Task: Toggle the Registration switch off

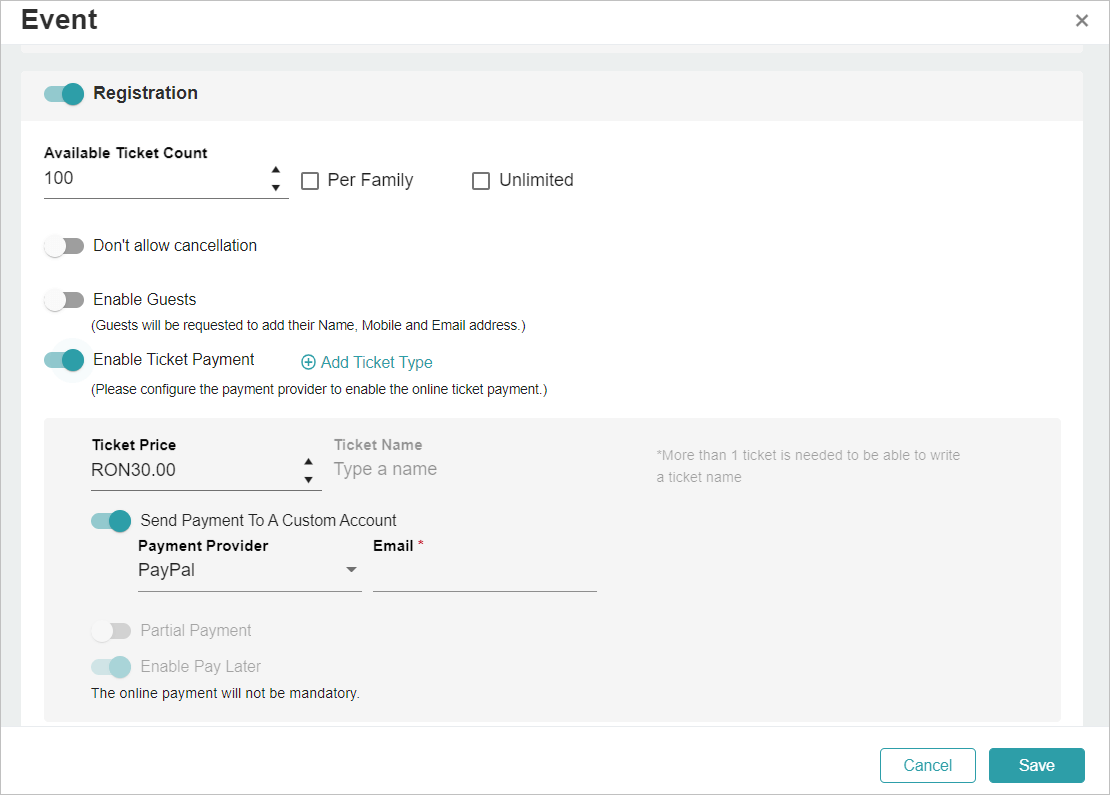Action: pos(64,93)
